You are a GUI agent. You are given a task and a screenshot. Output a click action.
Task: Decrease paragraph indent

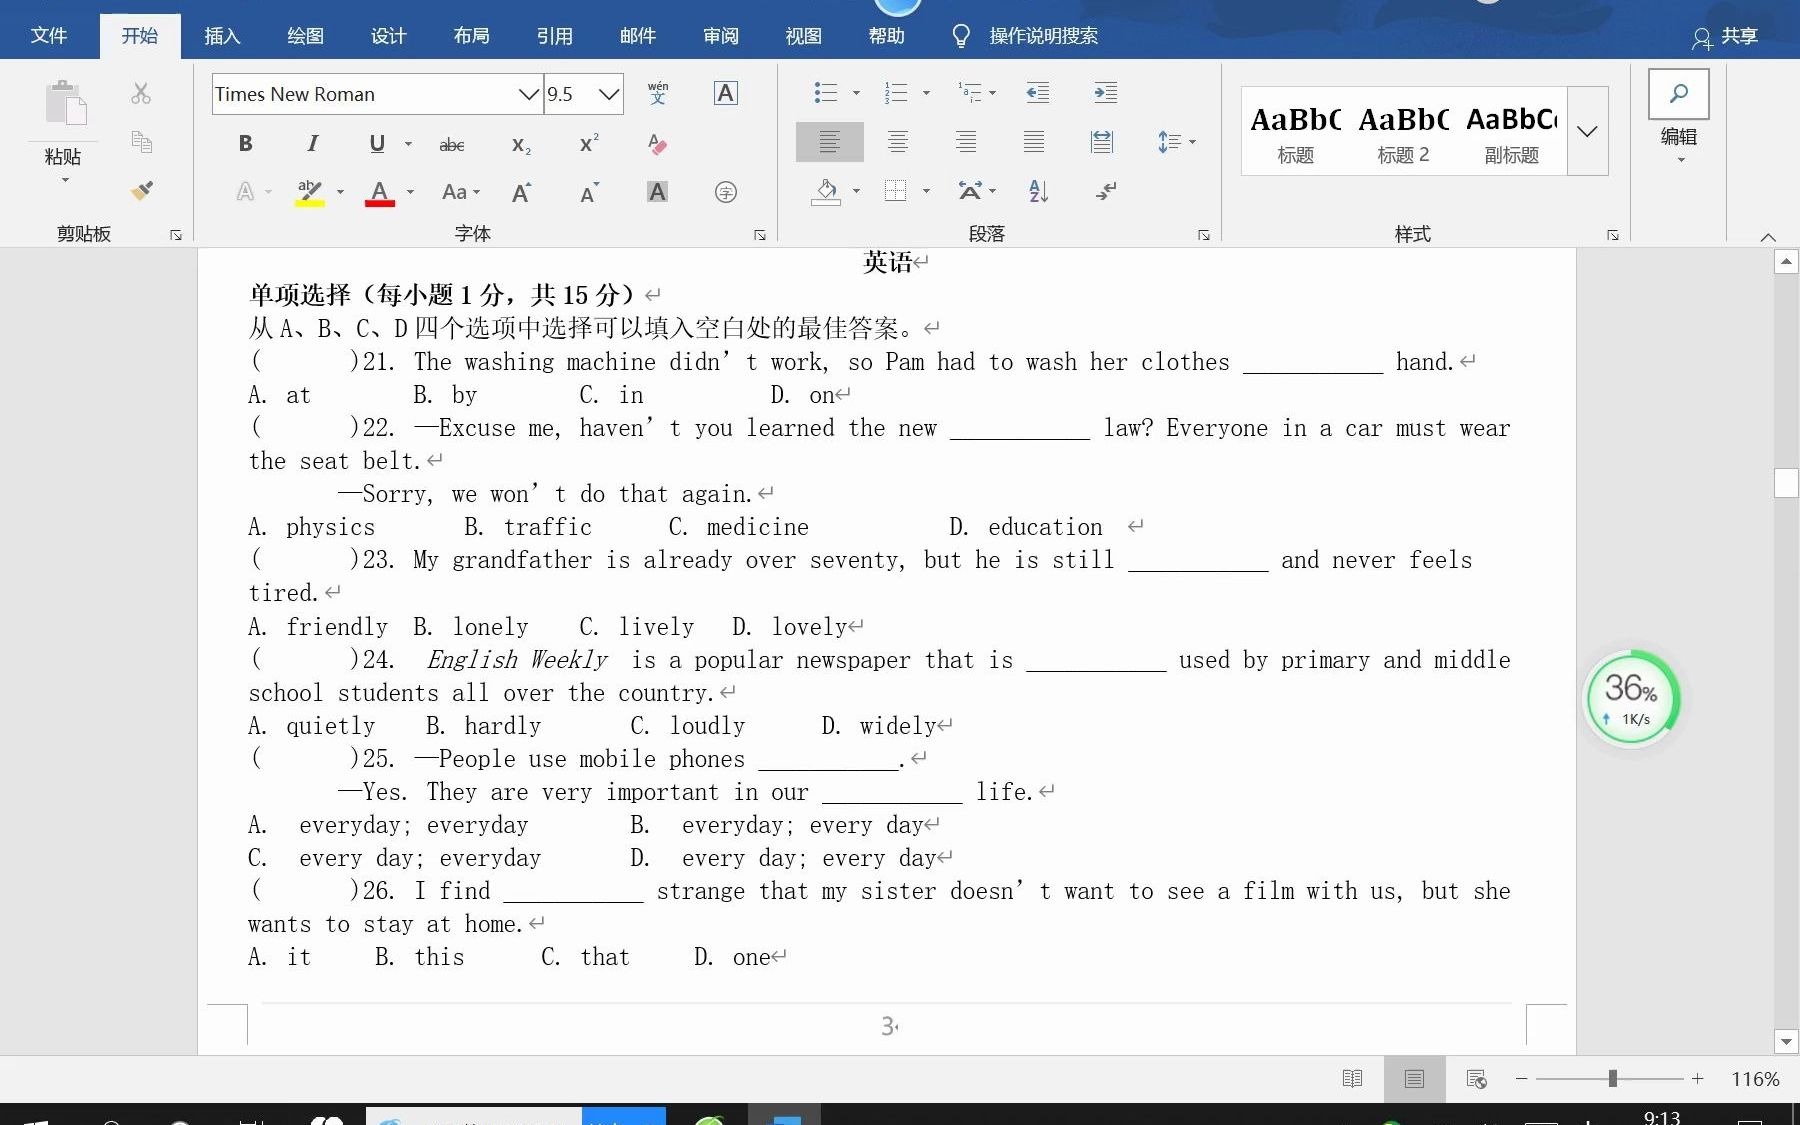1038,93
